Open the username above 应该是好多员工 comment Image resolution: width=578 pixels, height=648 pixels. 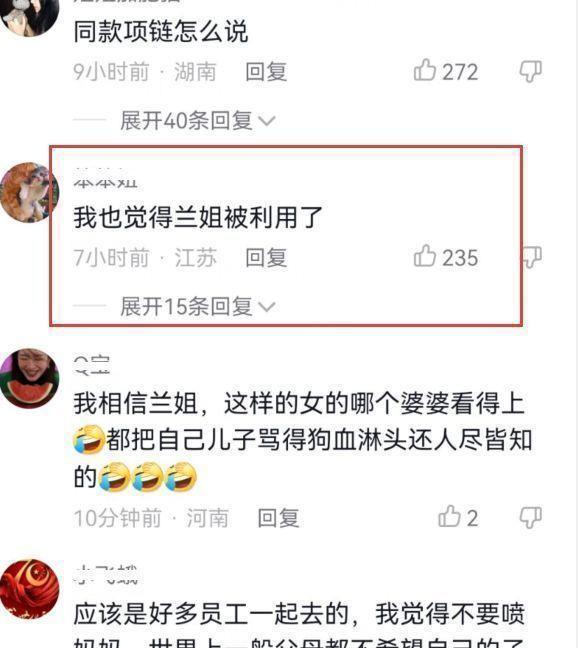pos(105,575)
